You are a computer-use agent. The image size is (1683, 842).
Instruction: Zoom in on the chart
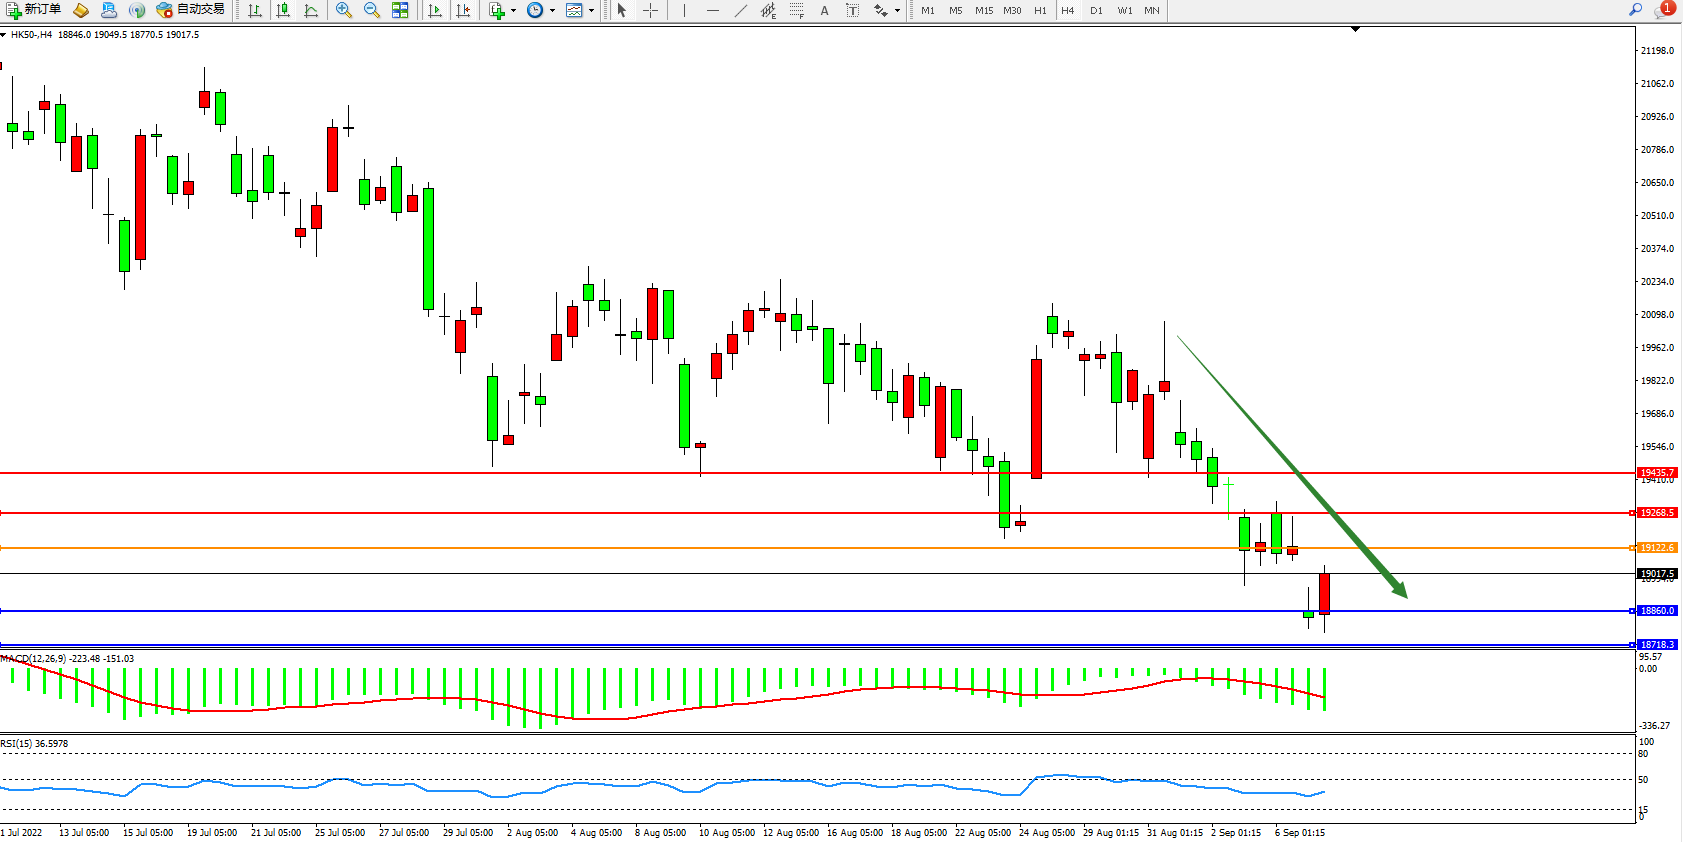click(344, 10)
